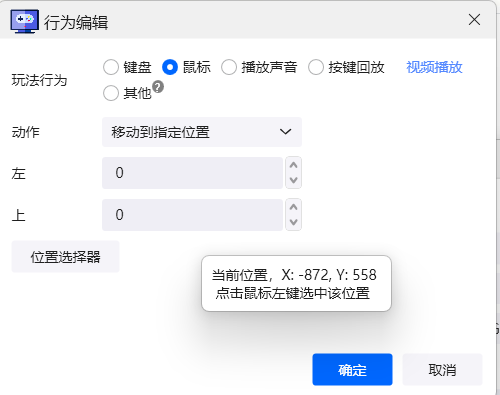
Task: Close the 行为编辑 dialog with the X
Action: coord(474,20)
